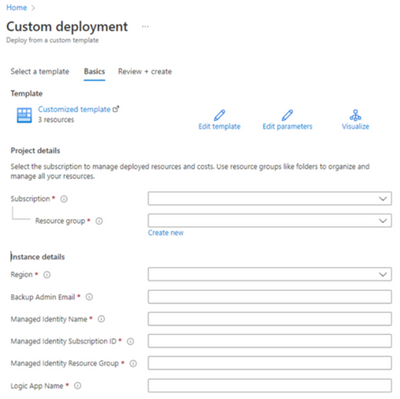The height and width of the screenshot is (399, 400).
Task: Click the Managed Identity Resource Group field
Action: (270, 363)
